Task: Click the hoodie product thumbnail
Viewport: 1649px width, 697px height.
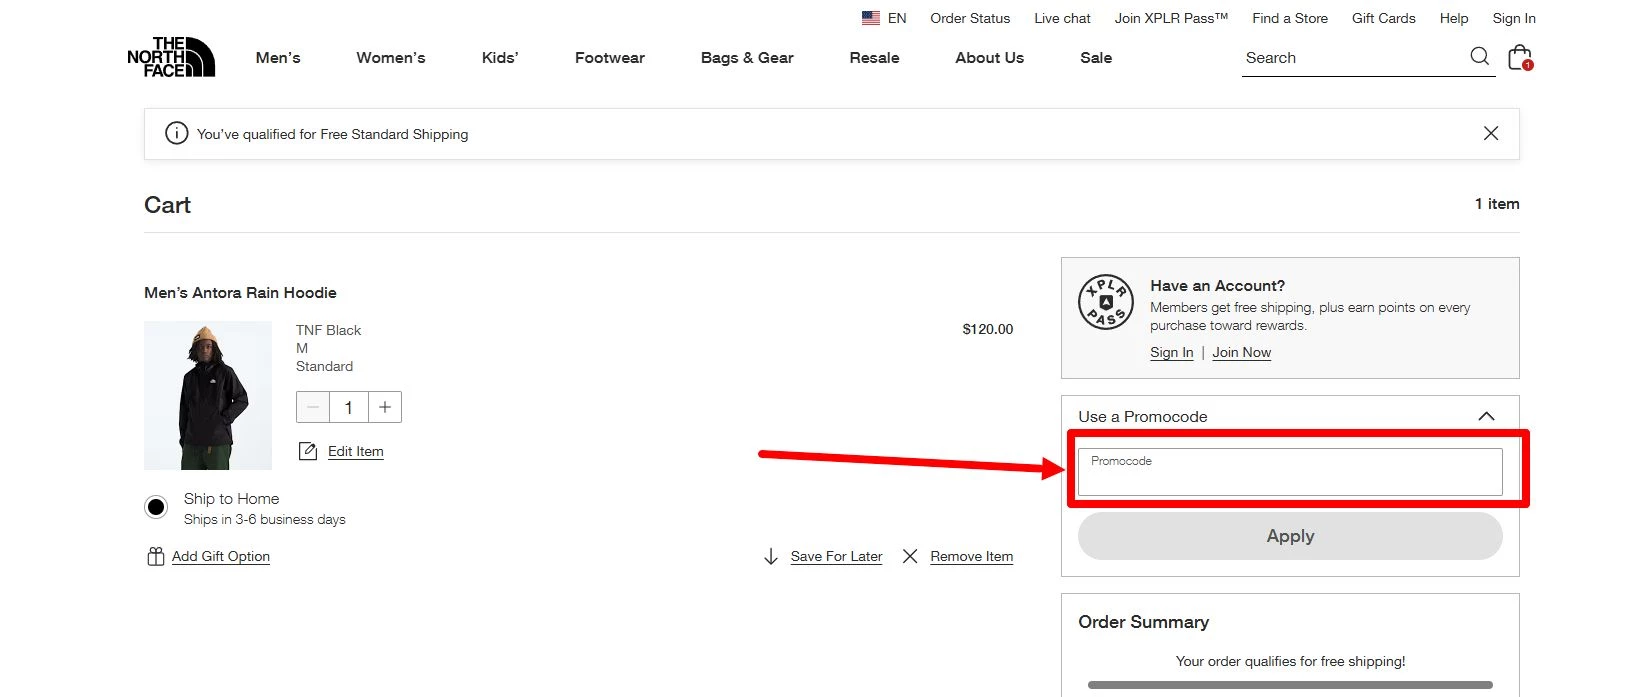Action: coord(208,395)
